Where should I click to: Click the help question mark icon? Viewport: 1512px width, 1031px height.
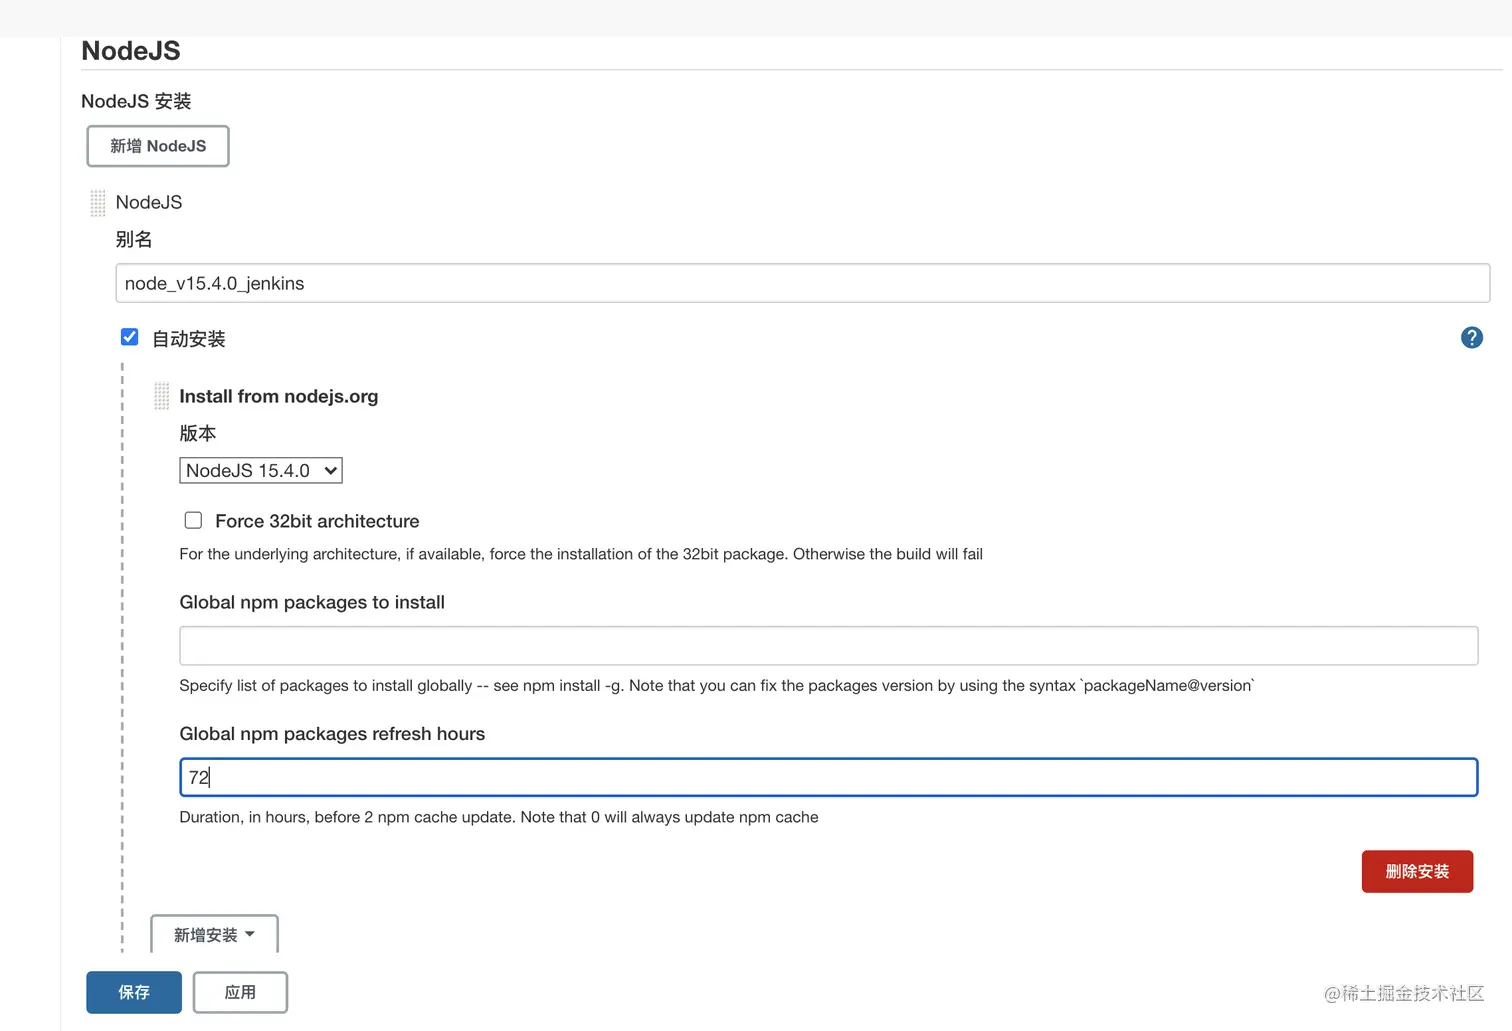[x=1471, y=338]
